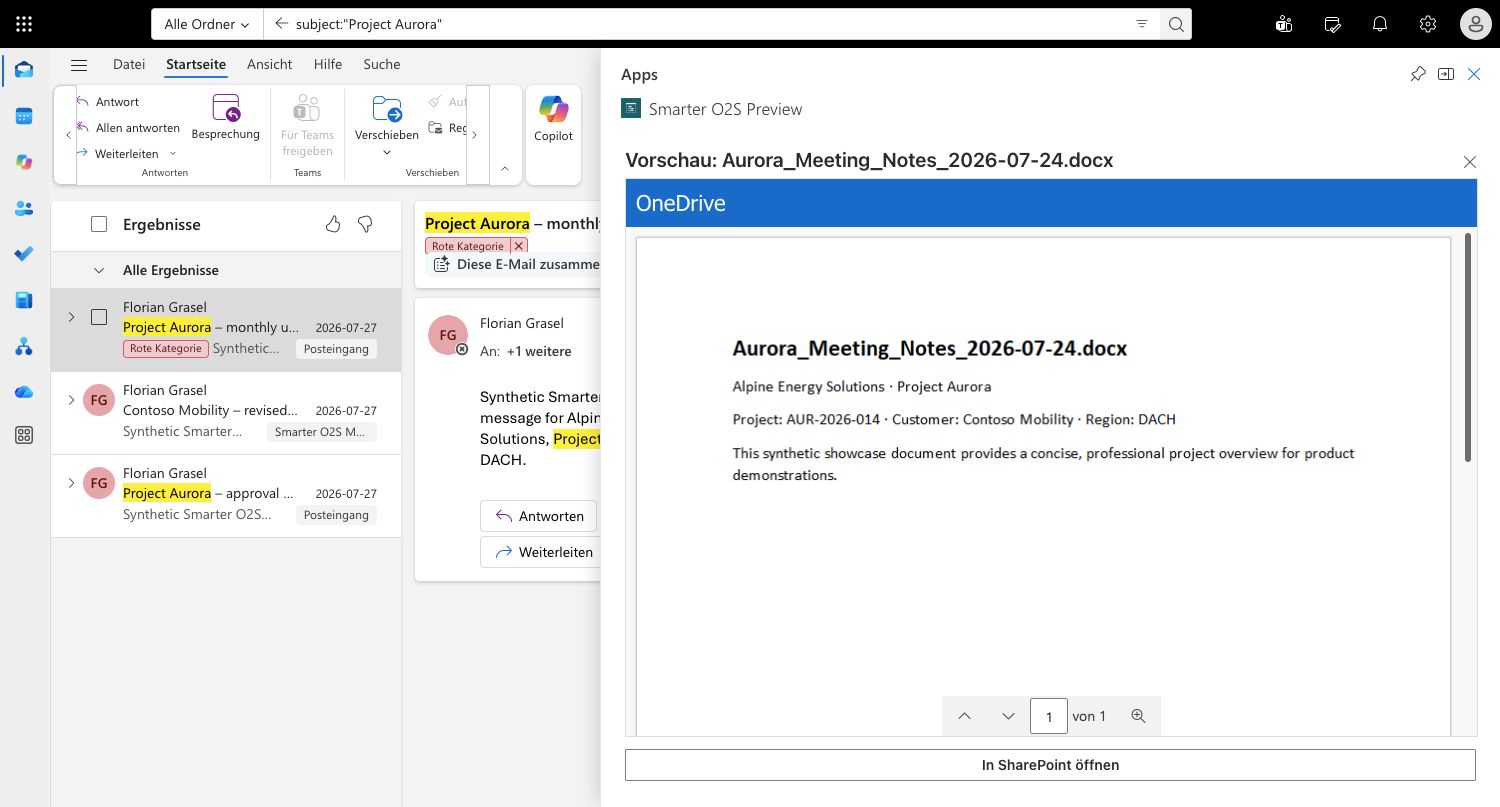Open the account profile avatar

click(1476, 24)
